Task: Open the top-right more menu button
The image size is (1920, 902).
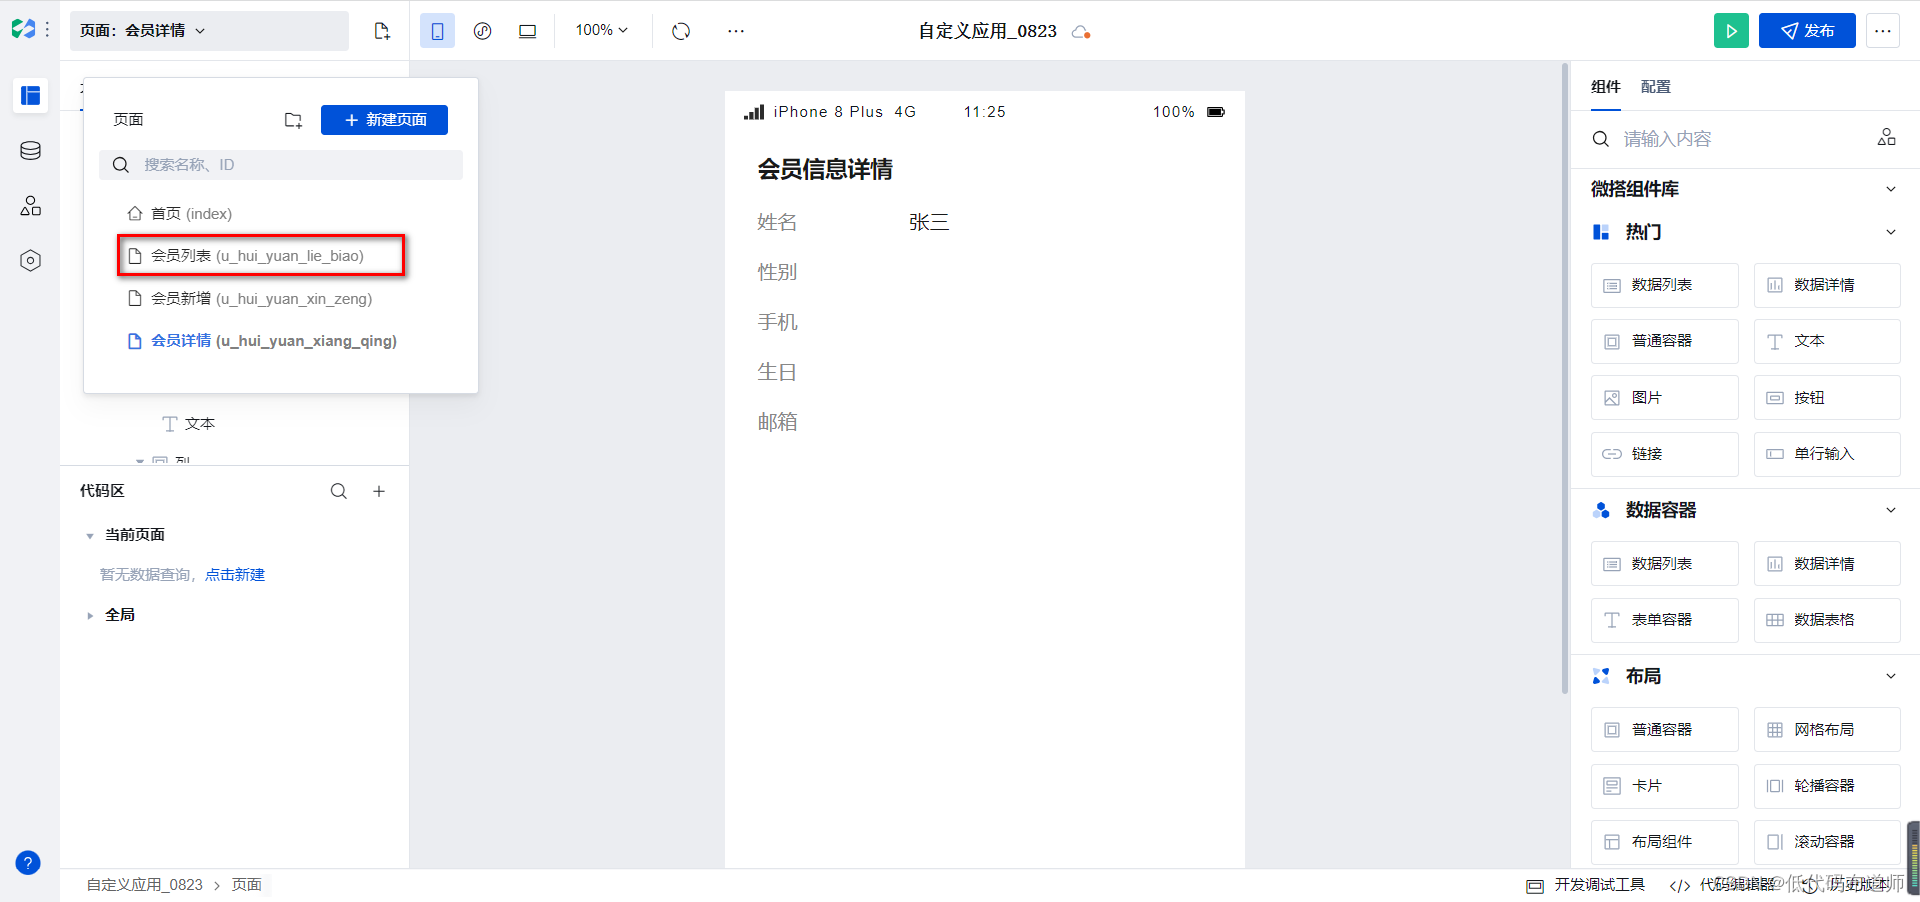Action: [x=1883, y=31]
